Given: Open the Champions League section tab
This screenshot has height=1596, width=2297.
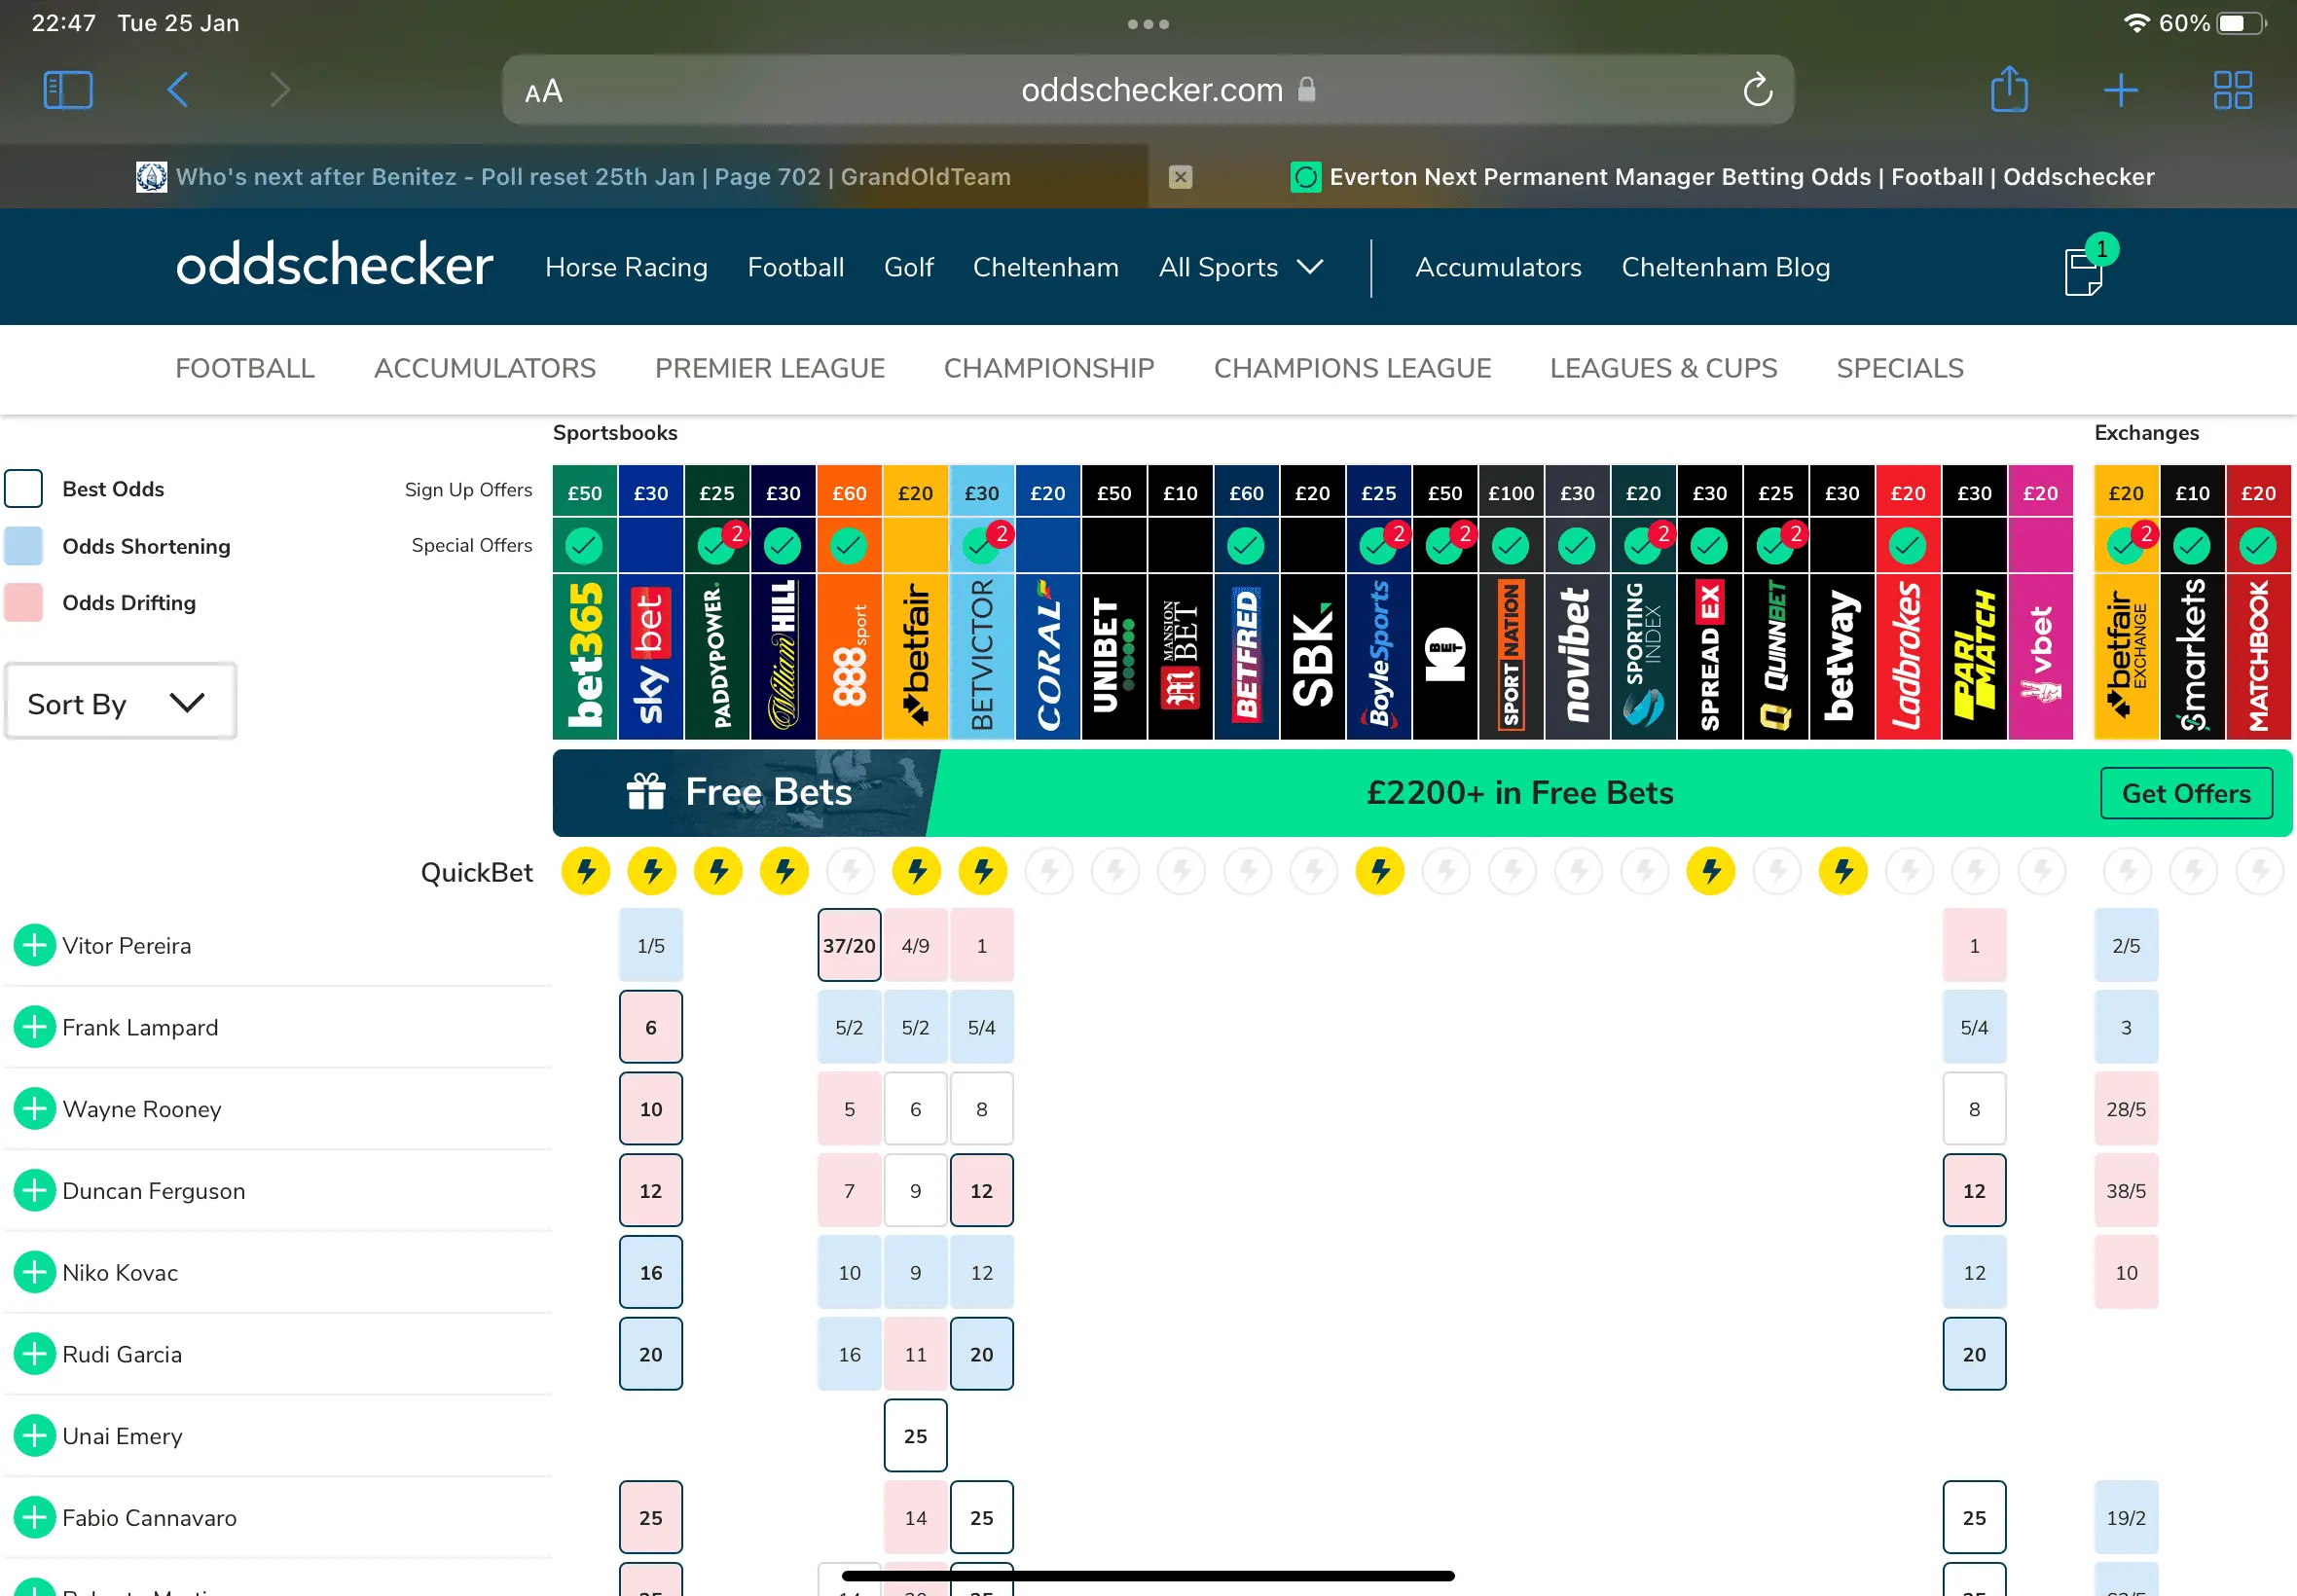Looking at the screenshot, I should tap(1352, 368).
